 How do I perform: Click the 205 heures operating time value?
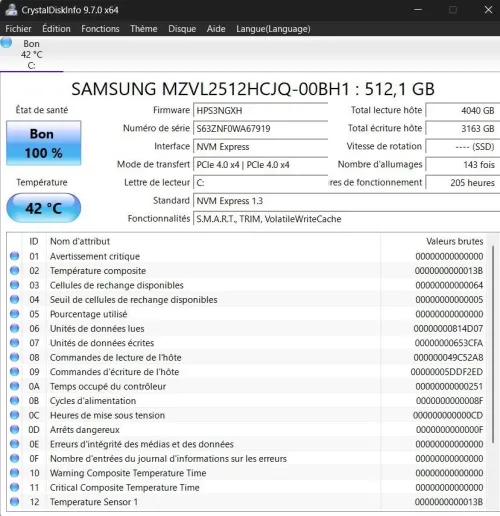[x=463, y=183]
